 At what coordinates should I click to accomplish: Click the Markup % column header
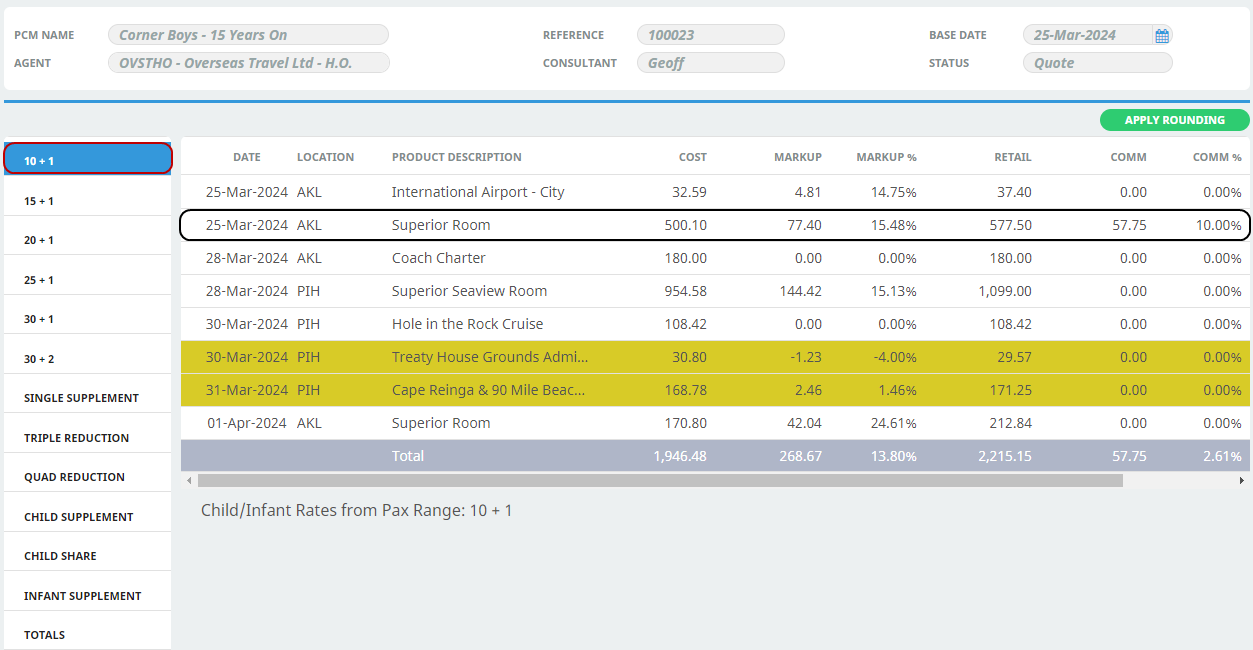coord(886,157)
